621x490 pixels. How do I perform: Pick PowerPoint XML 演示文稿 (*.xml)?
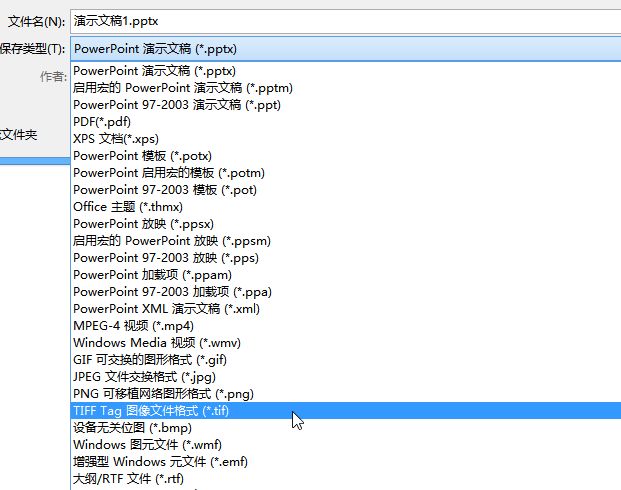pyautogui.click(x=345, y=309)
